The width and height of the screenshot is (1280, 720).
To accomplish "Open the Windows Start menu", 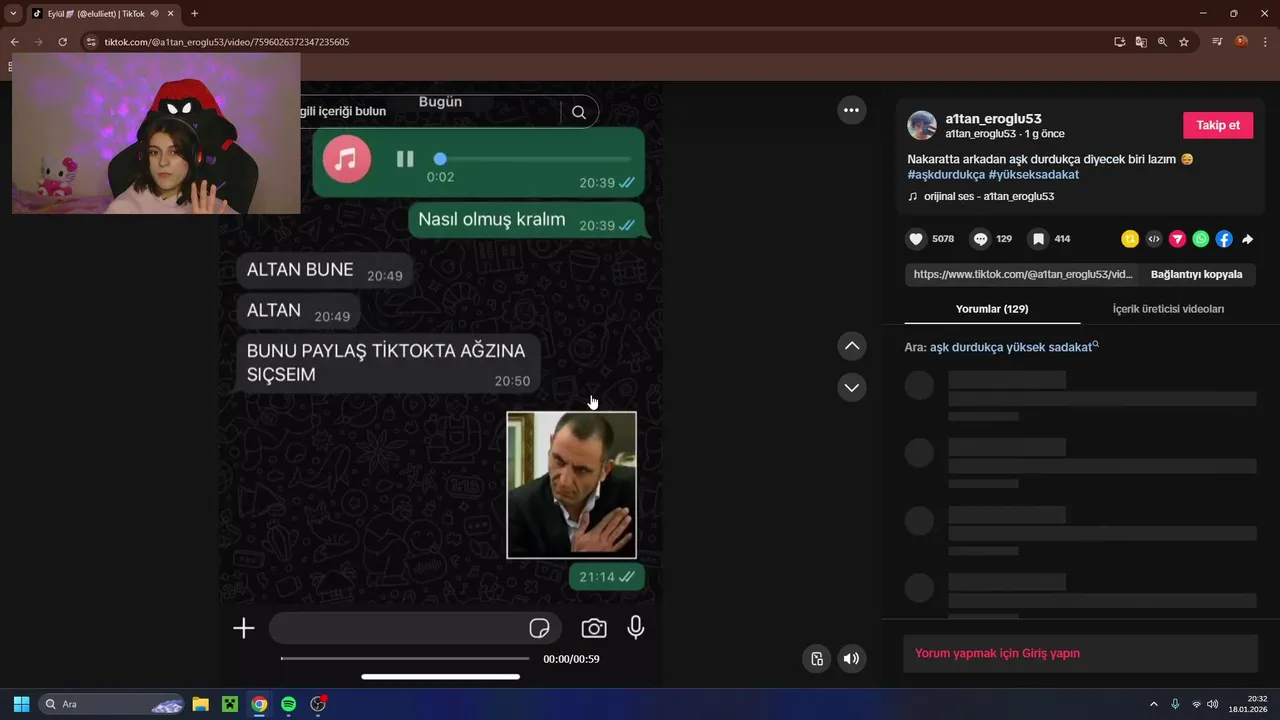I will [21, 704].
